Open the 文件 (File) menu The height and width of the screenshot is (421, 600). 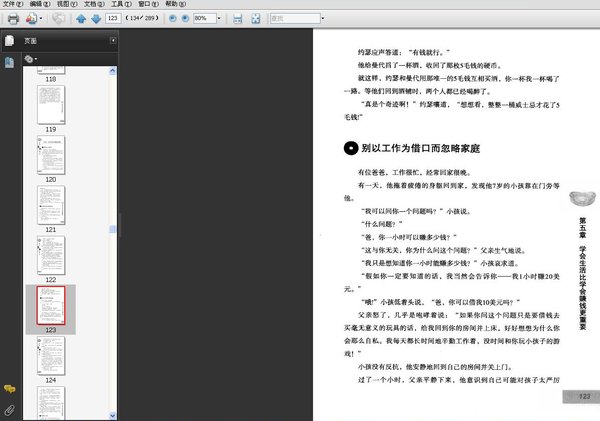coord(12,5)
